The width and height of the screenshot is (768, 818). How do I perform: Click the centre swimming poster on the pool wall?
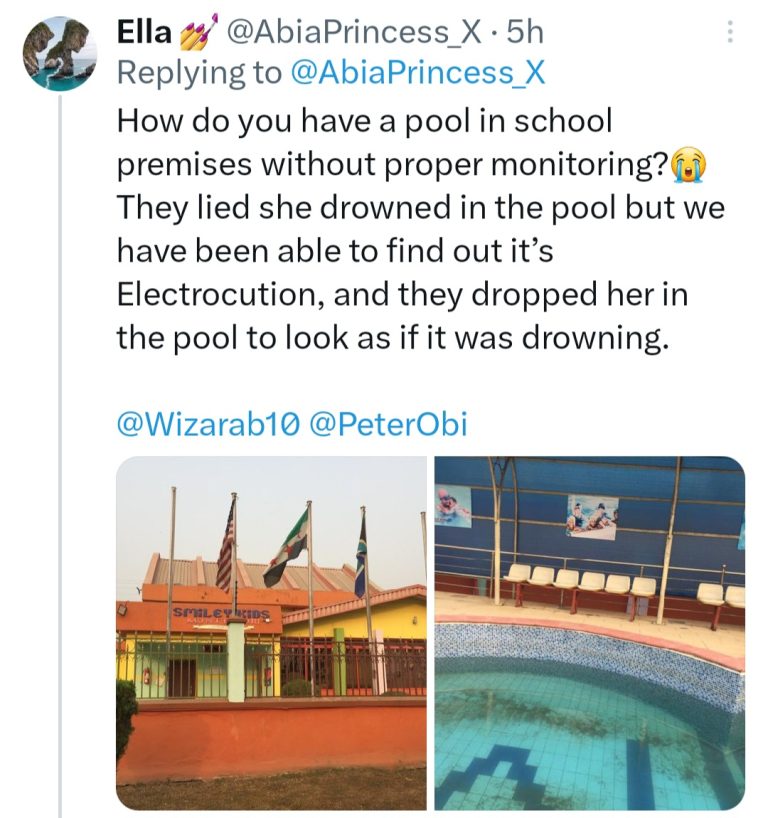tap(591, 517)
